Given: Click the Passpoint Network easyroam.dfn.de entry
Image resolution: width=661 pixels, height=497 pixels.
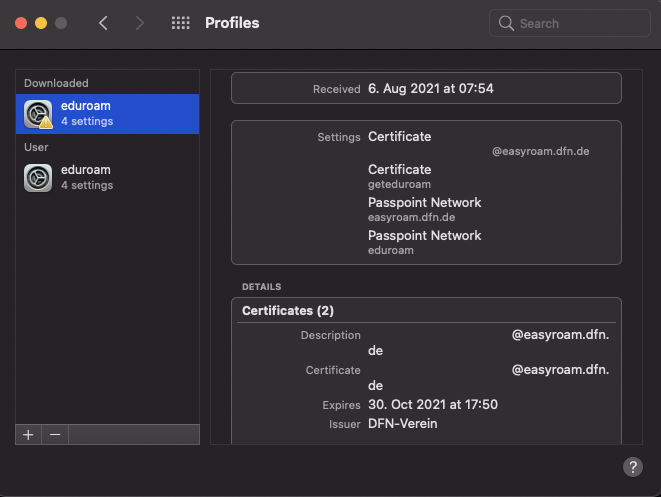Looking at the screenshot, I should (425, 209).
